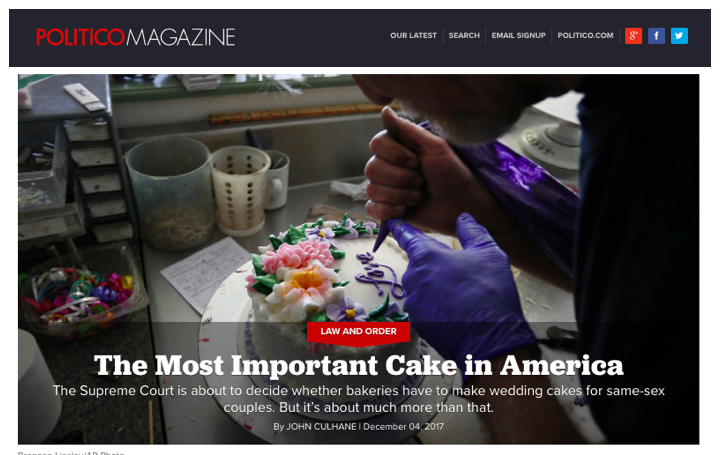Screen dimensions: 723x455
Task: Click the Supreme Court subheadline text
Action: pos(358,399)
